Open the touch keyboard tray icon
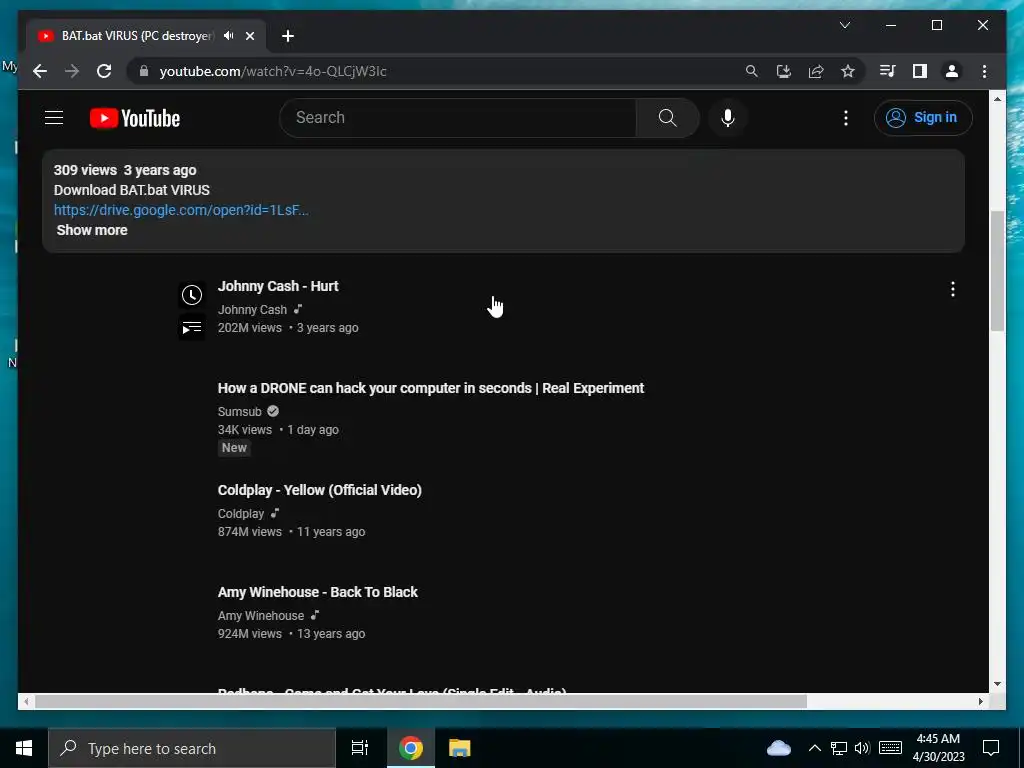The width and height of the screenshot is (1024, 768). 890,748
